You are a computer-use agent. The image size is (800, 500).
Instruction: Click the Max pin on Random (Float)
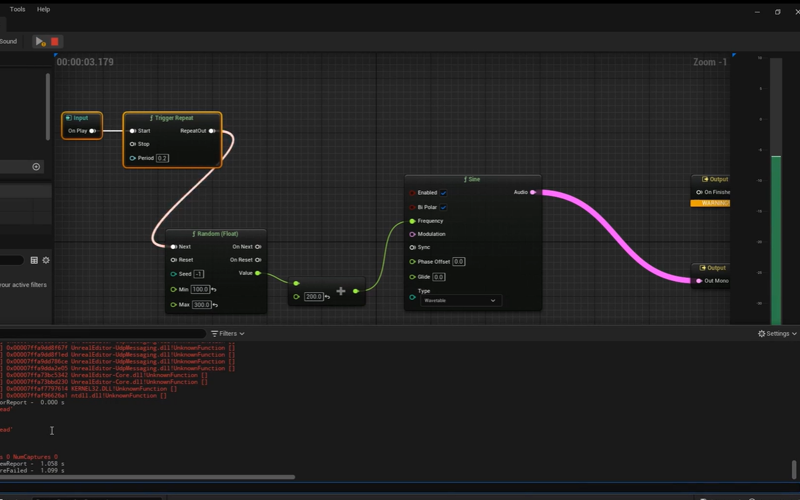click(173, 305)
